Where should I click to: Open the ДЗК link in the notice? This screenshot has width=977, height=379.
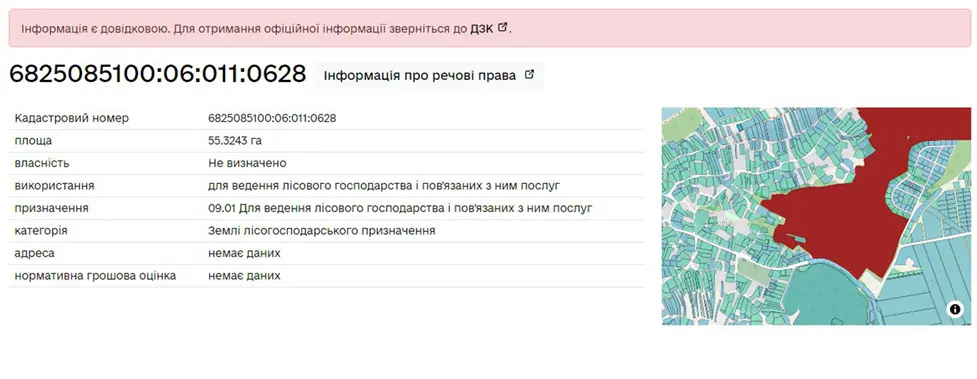click(x=481, y=28)
